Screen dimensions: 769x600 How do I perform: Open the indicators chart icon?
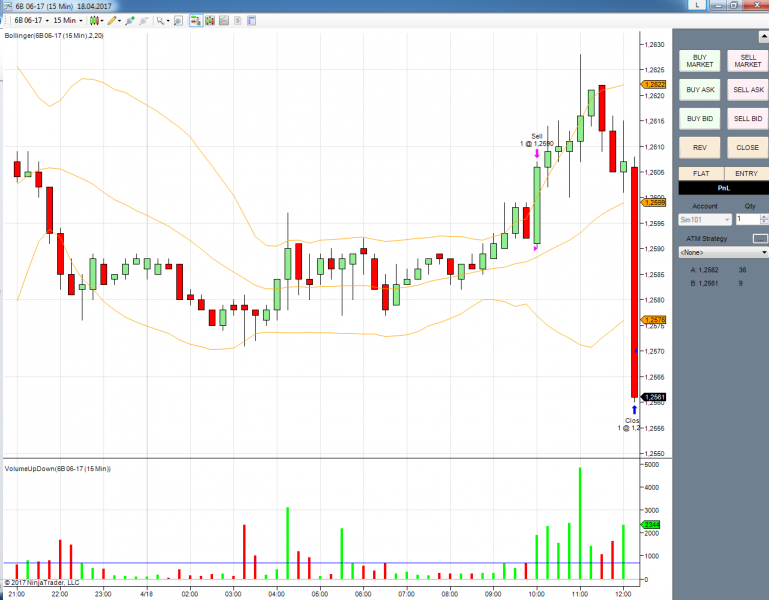(224, 21)
